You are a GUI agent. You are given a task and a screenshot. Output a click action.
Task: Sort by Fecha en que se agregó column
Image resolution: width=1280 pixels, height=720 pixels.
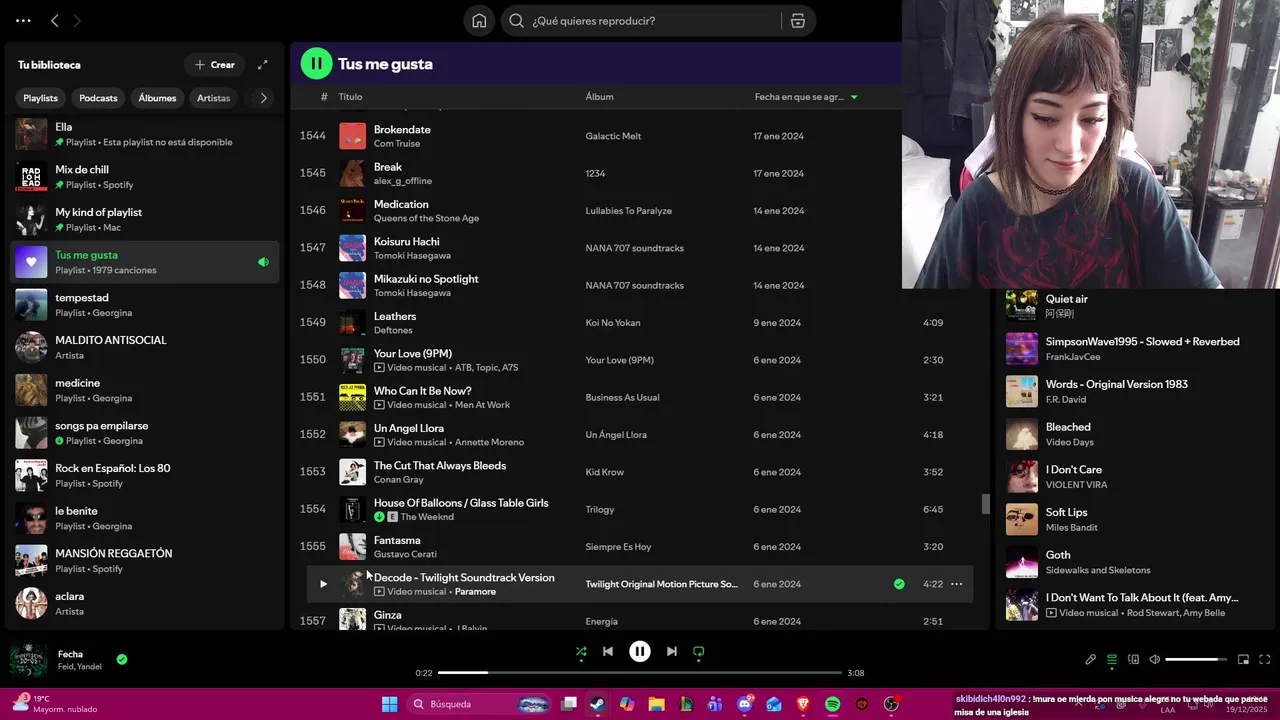806,97
